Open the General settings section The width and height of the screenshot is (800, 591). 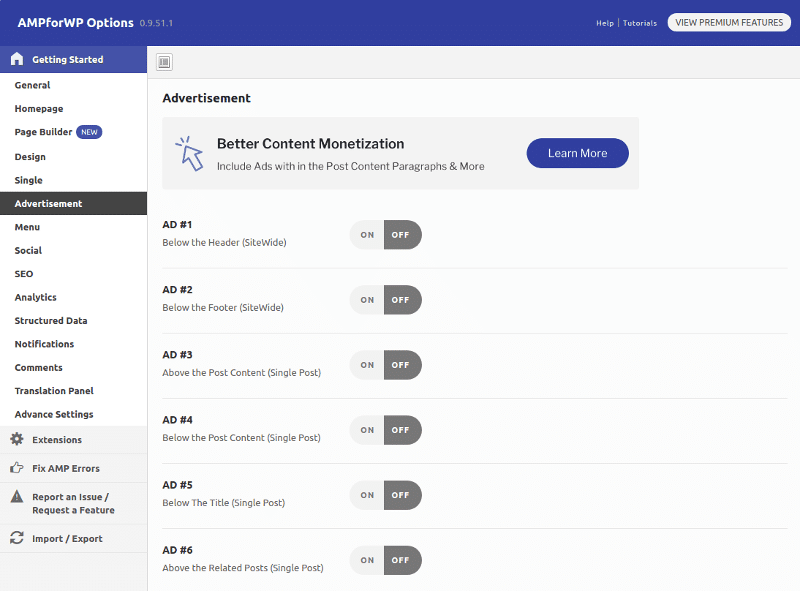73,85
